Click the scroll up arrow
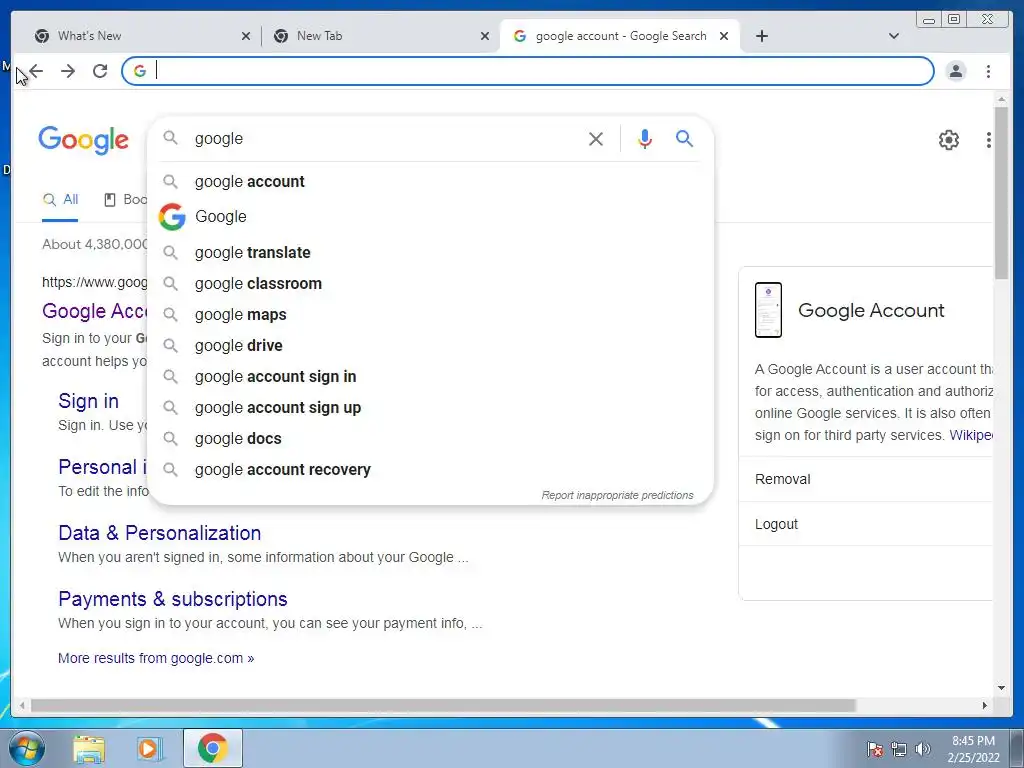Image resolution: width=1024 pixels, height=768 pixels. pos(1001,99)
